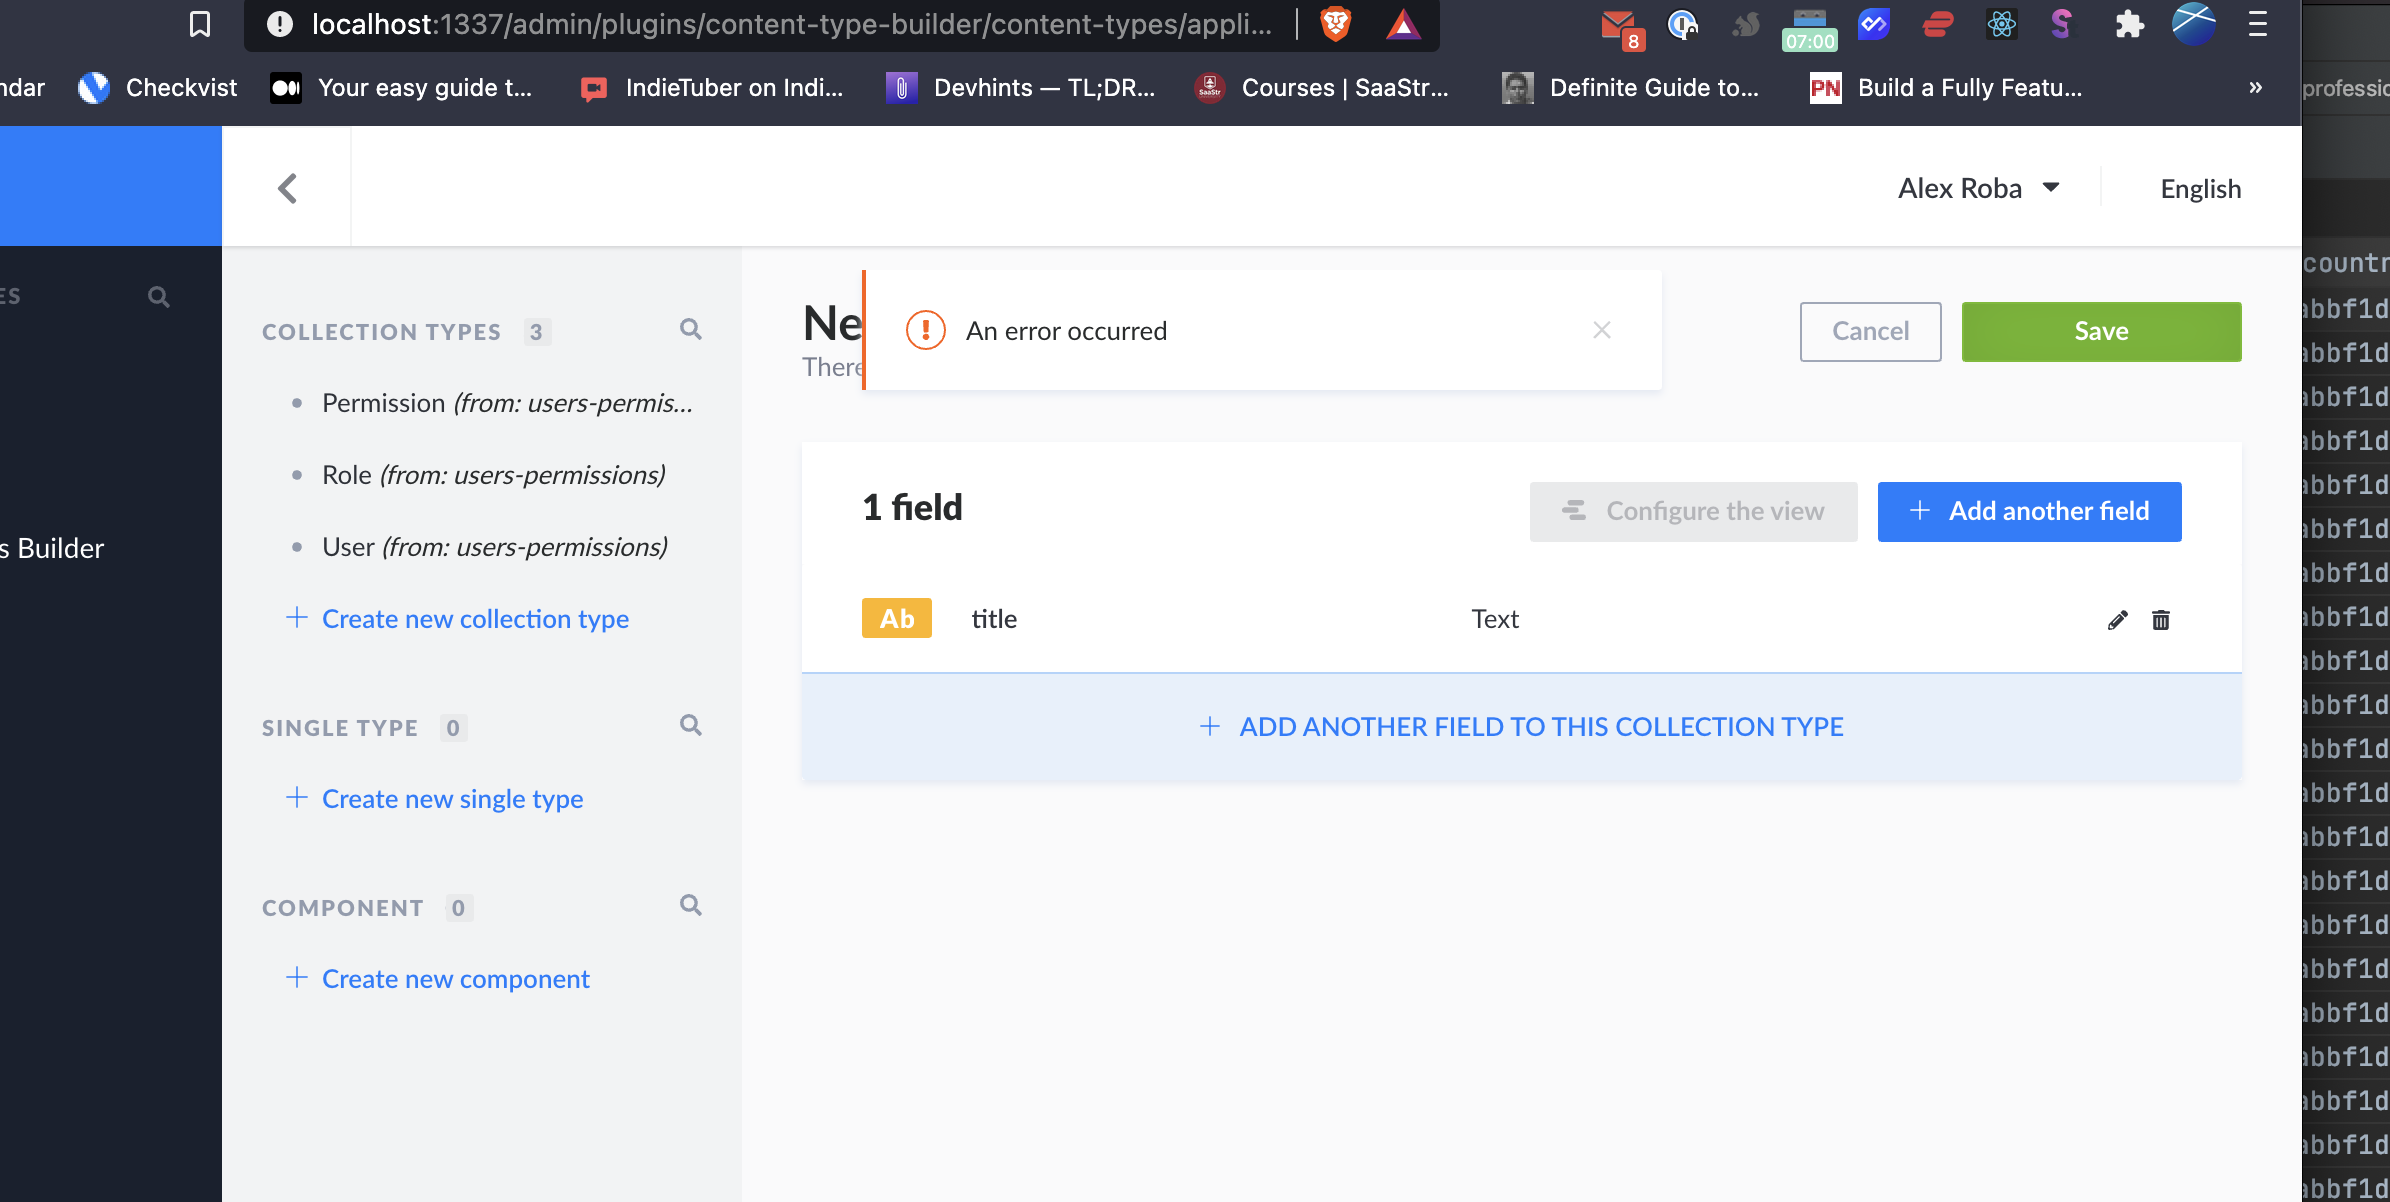Open the Gmail extension icon with badge
The image size is (2390, 1202).
coord(1620,28)
